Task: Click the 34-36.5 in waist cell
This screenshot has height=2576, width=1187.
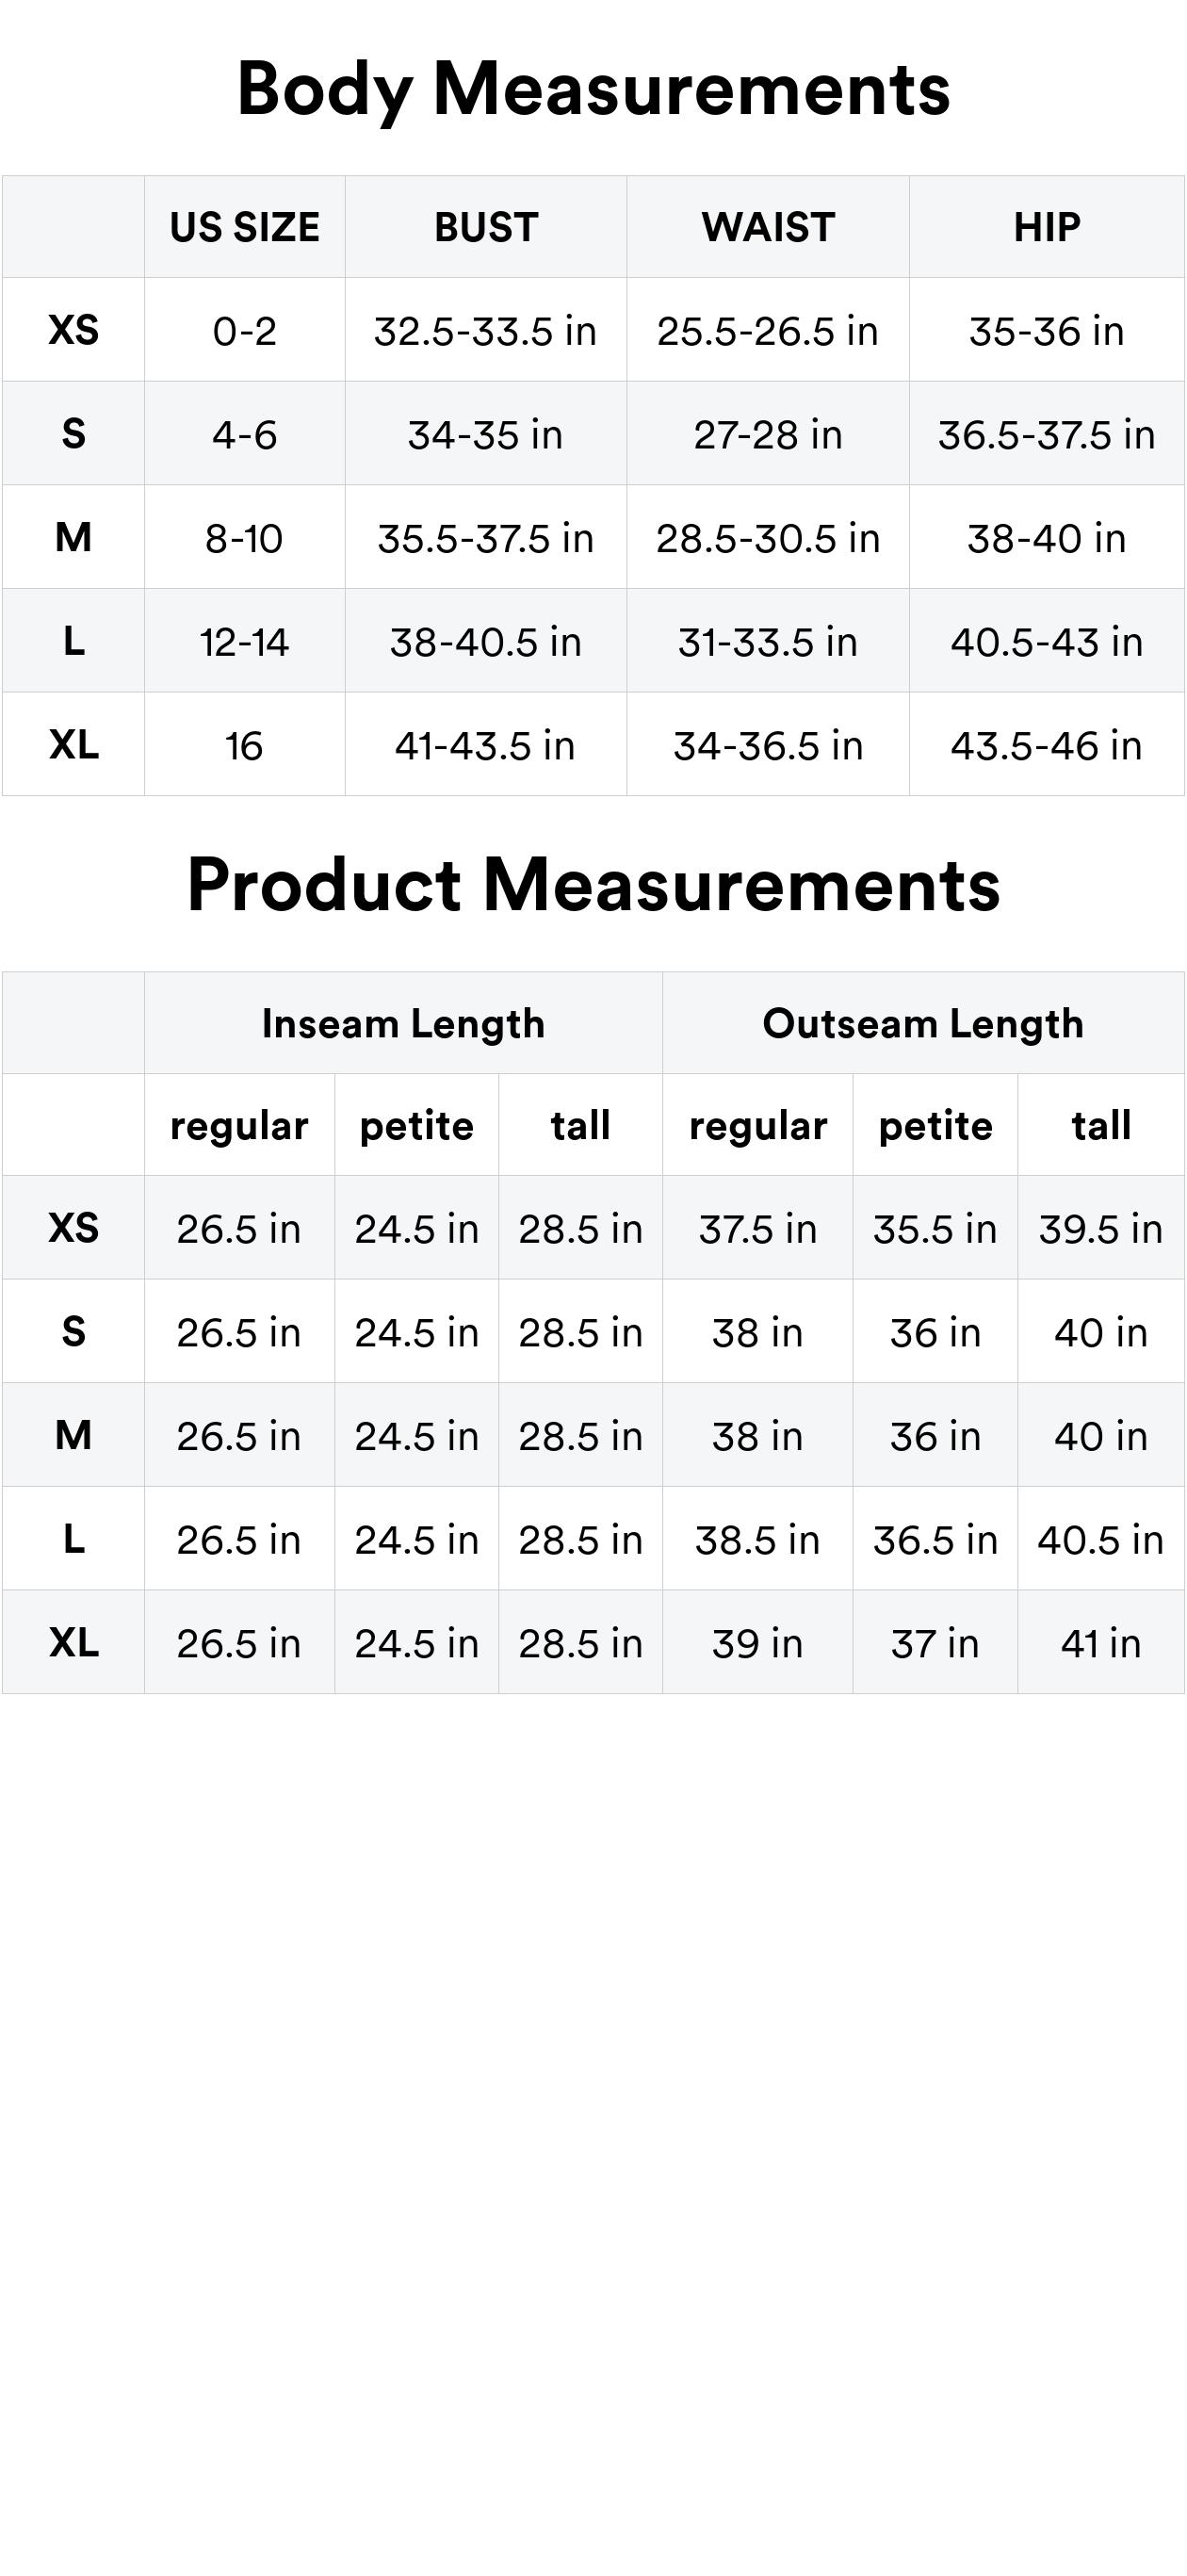Action: 767,746
